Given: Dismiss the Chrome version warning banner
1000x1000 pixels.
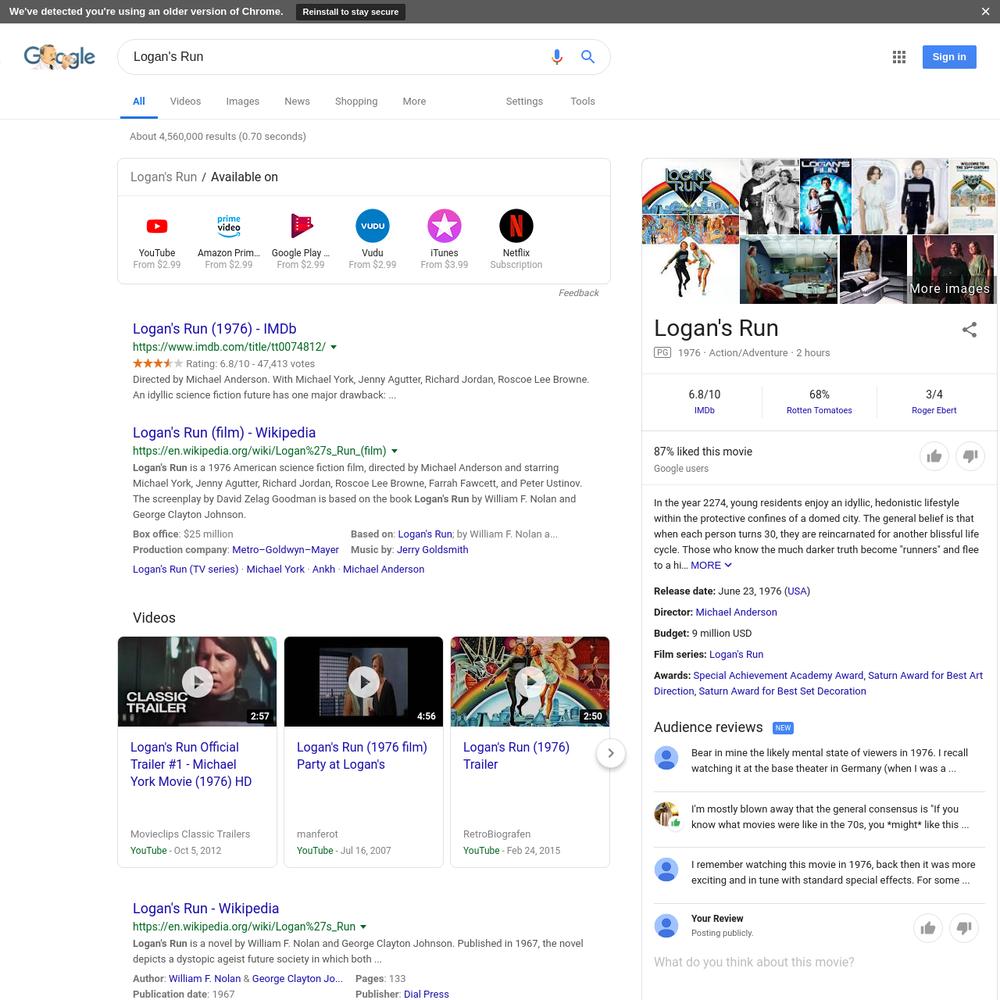Looking at the screenshot, I should [985, 11].
